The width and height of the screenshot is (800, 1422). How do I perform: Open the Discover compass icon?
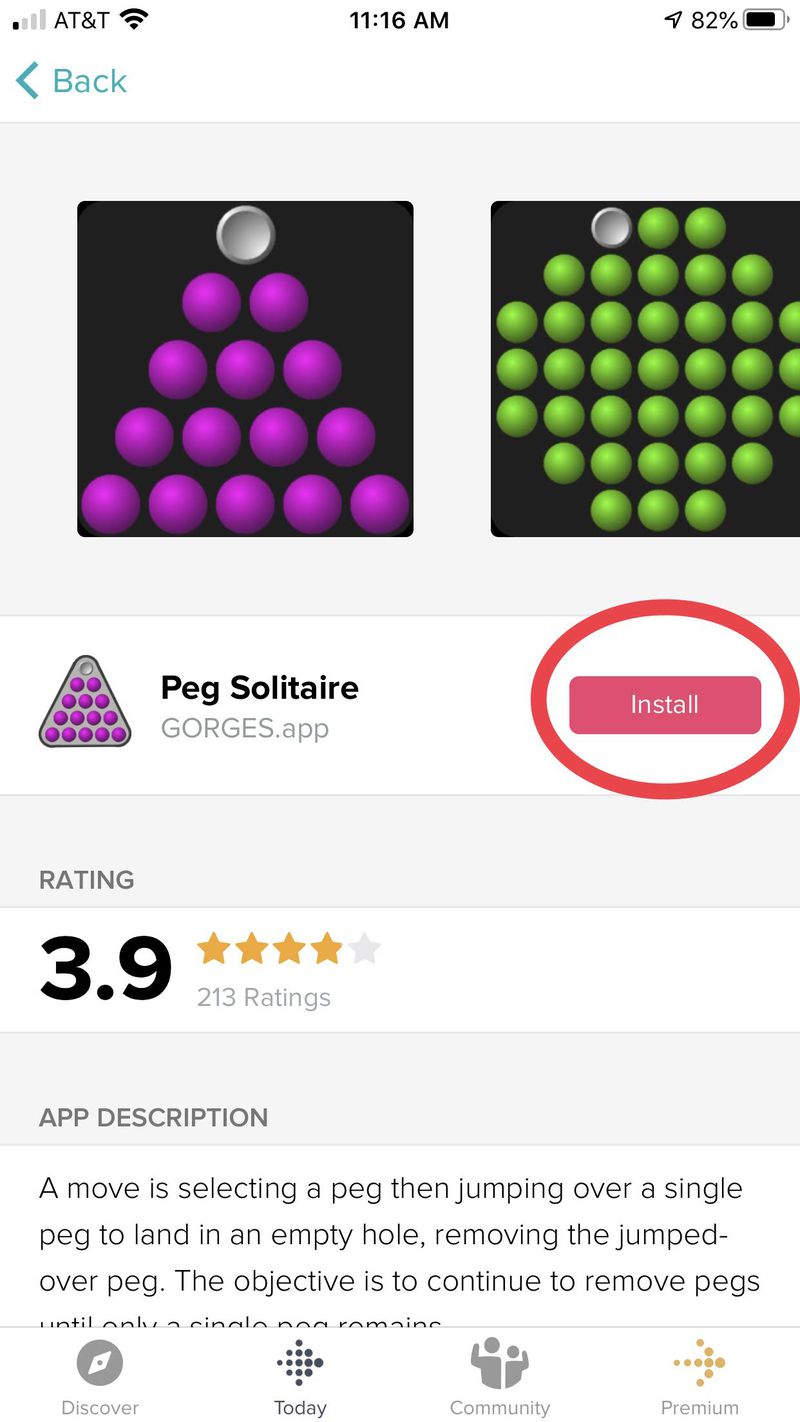tap(100, 1362)
